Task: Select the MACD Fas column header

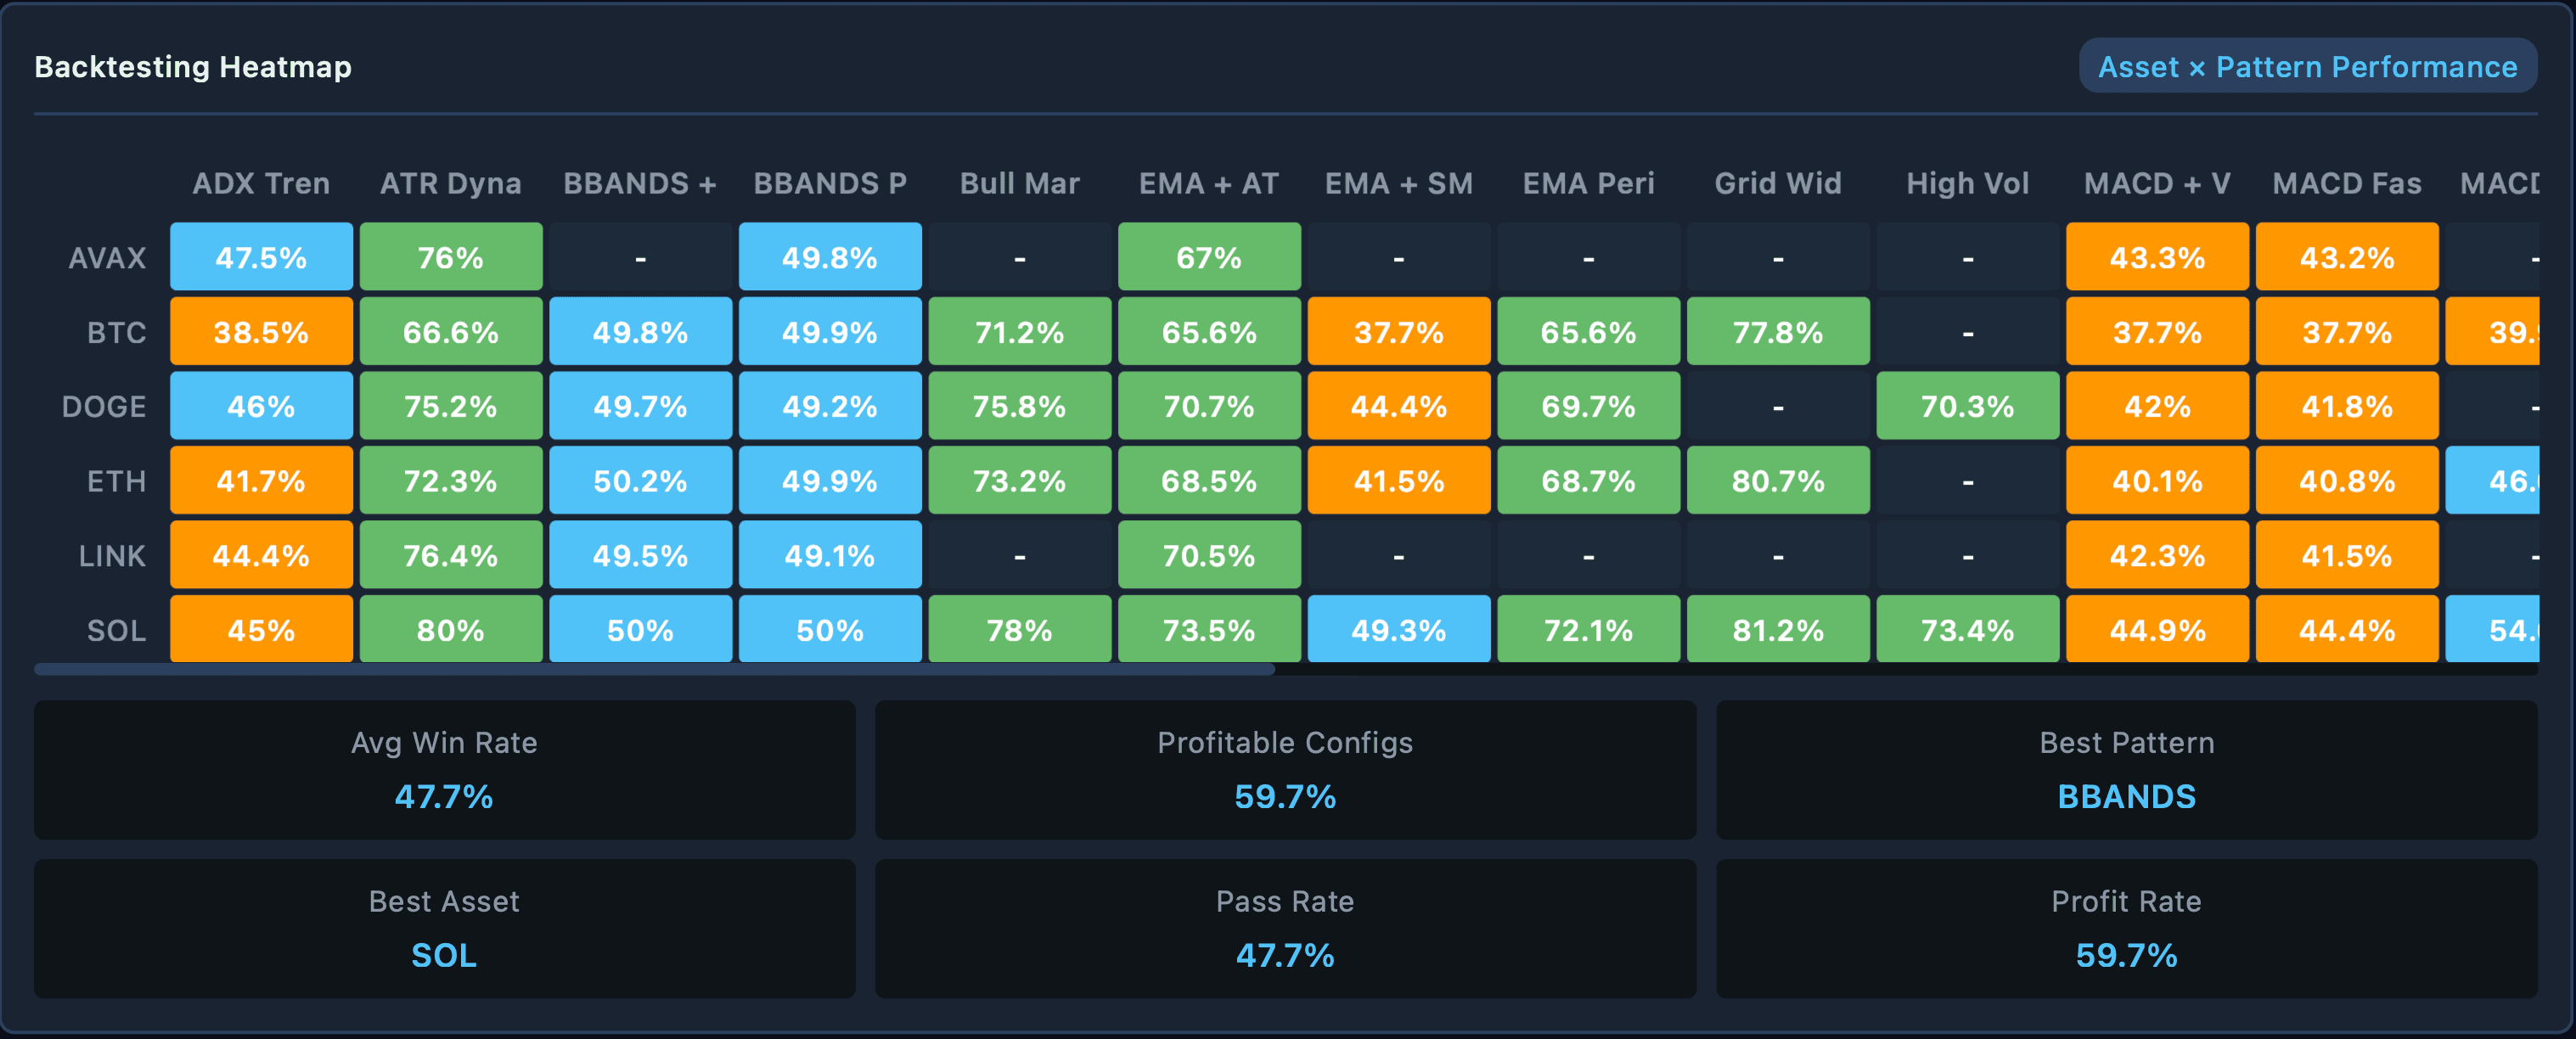Action: [x=2345, y=183]
